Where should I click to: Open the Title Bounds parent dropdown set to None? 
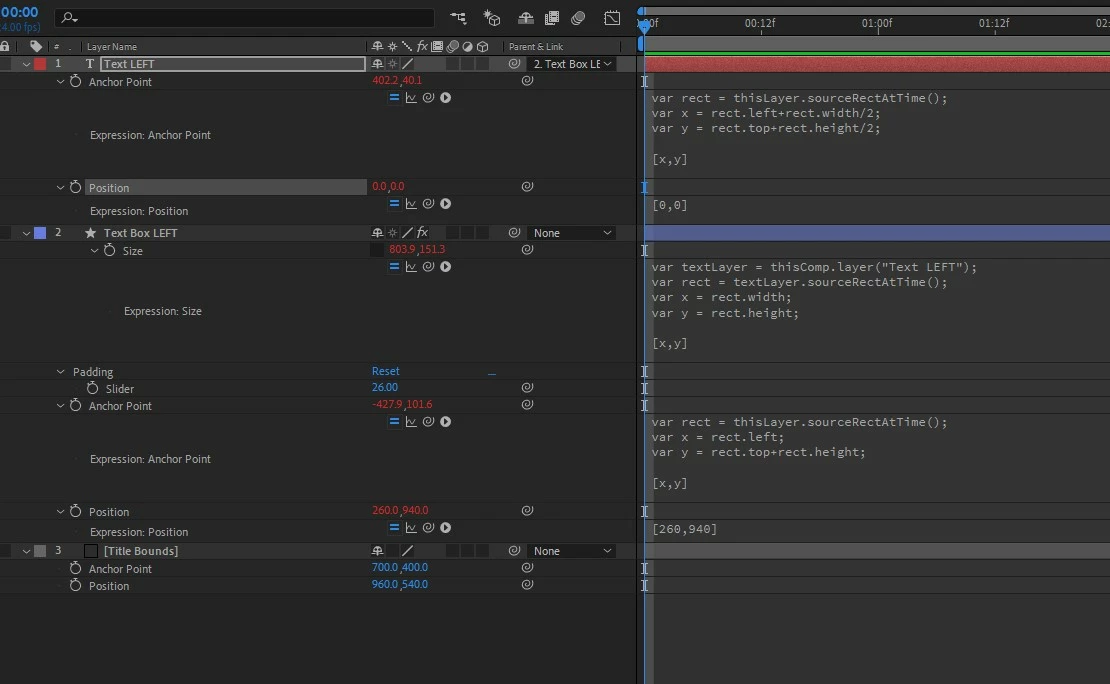tap(571, 551)
